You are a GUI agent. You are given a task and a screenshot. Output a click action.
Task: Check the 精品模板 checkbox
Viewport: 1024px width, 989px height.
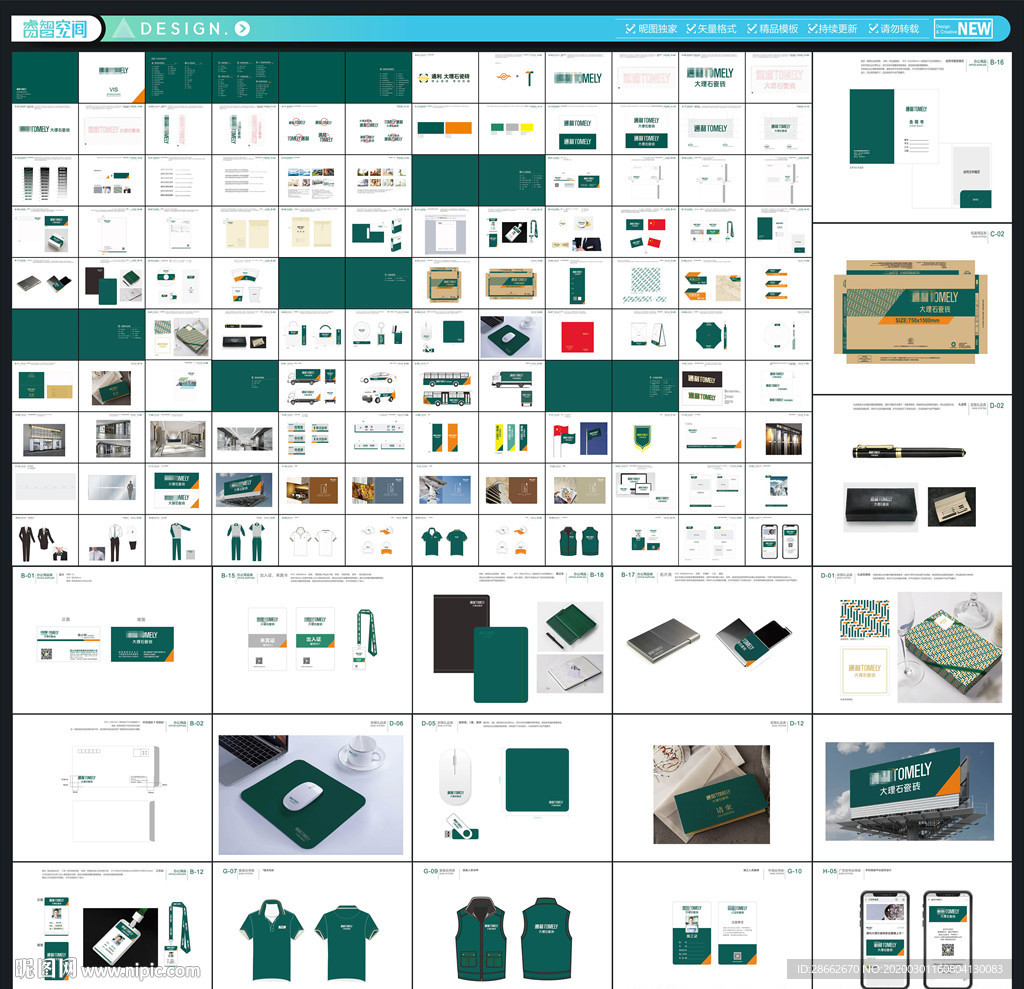point(752,29)
